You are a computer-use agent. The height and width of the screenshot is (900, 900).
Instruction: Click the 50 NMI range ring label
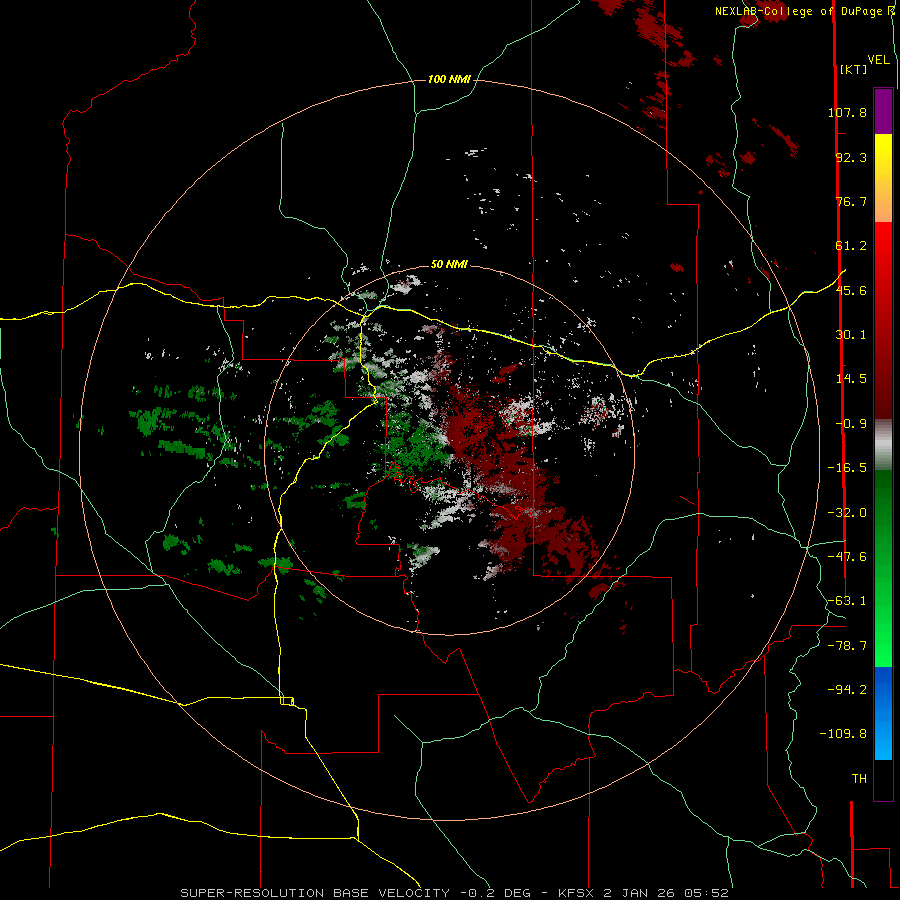[x=449, y=265]
